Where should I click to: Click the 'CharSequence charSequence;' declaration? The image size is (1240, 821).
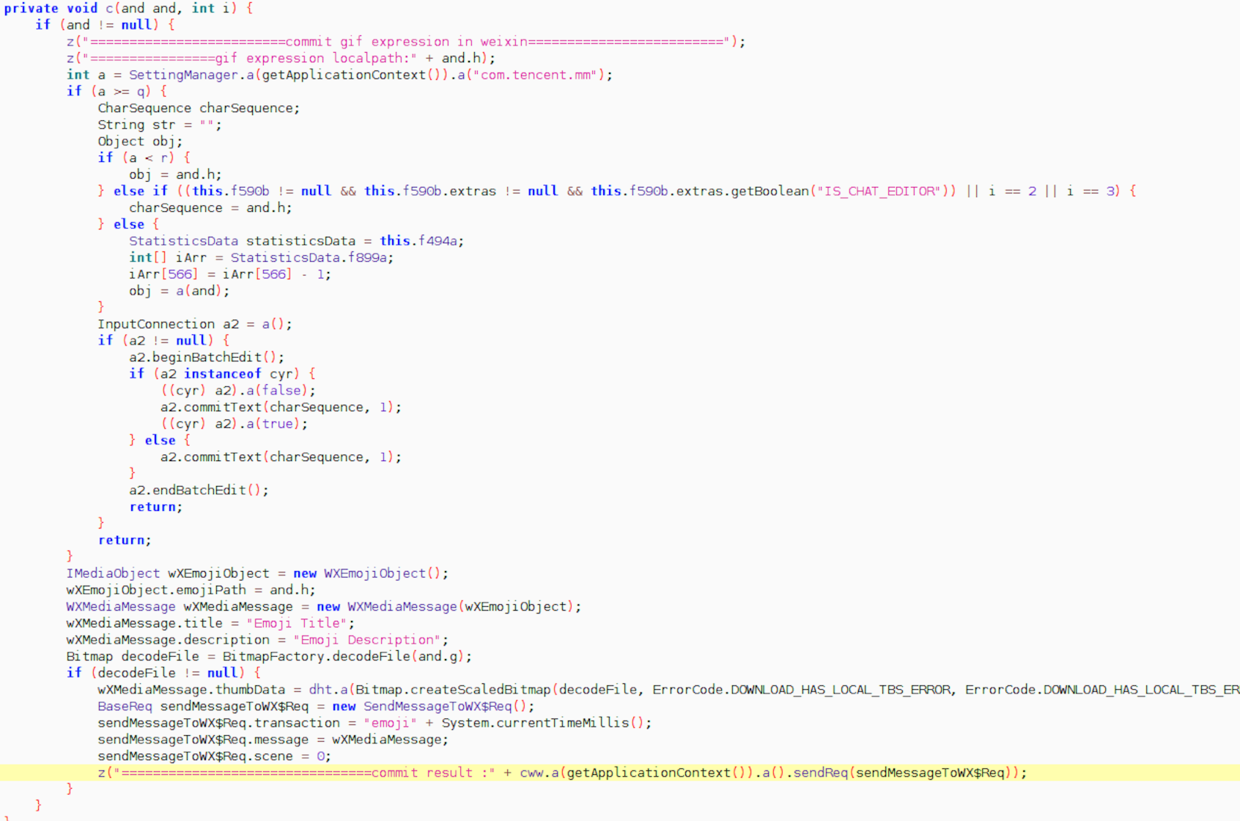click(x=198, y=108)
